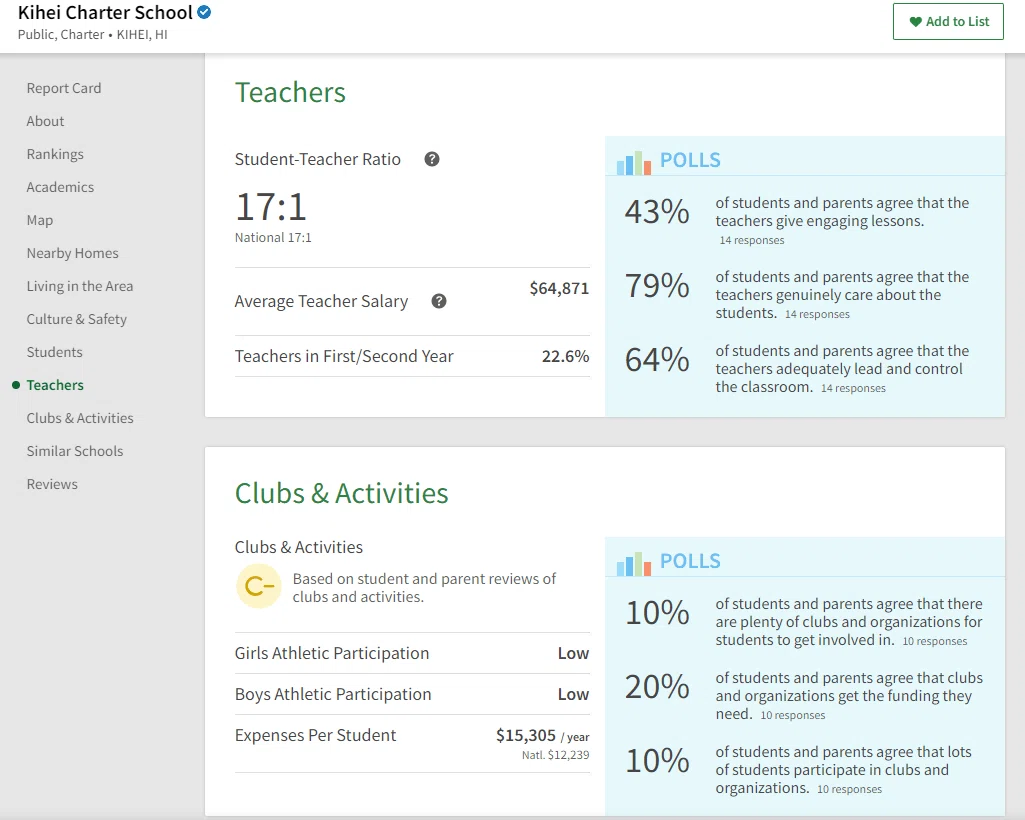Viewport: 1025px width, 820px height.
Task: Click the verified checkmark badge beside school name
Action: pyautogui.click(x=204, y=12)
